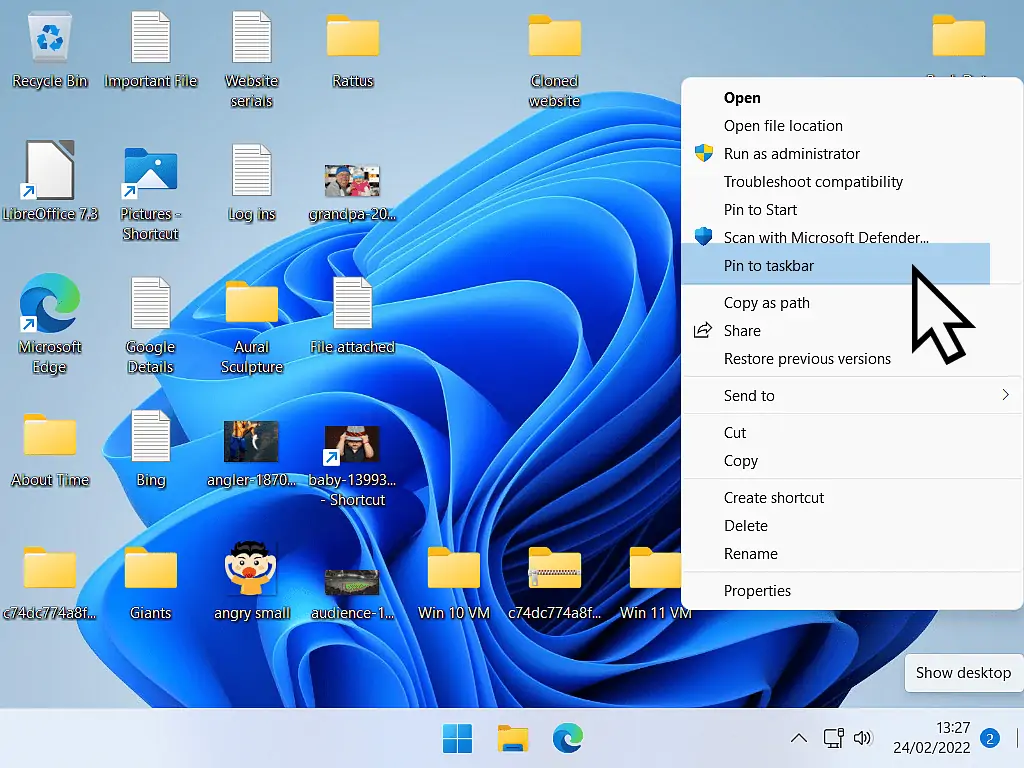Viewport: 1024px width, 768px height.
Task: Open the Start menu Windows logo
Action: (457, 739)
